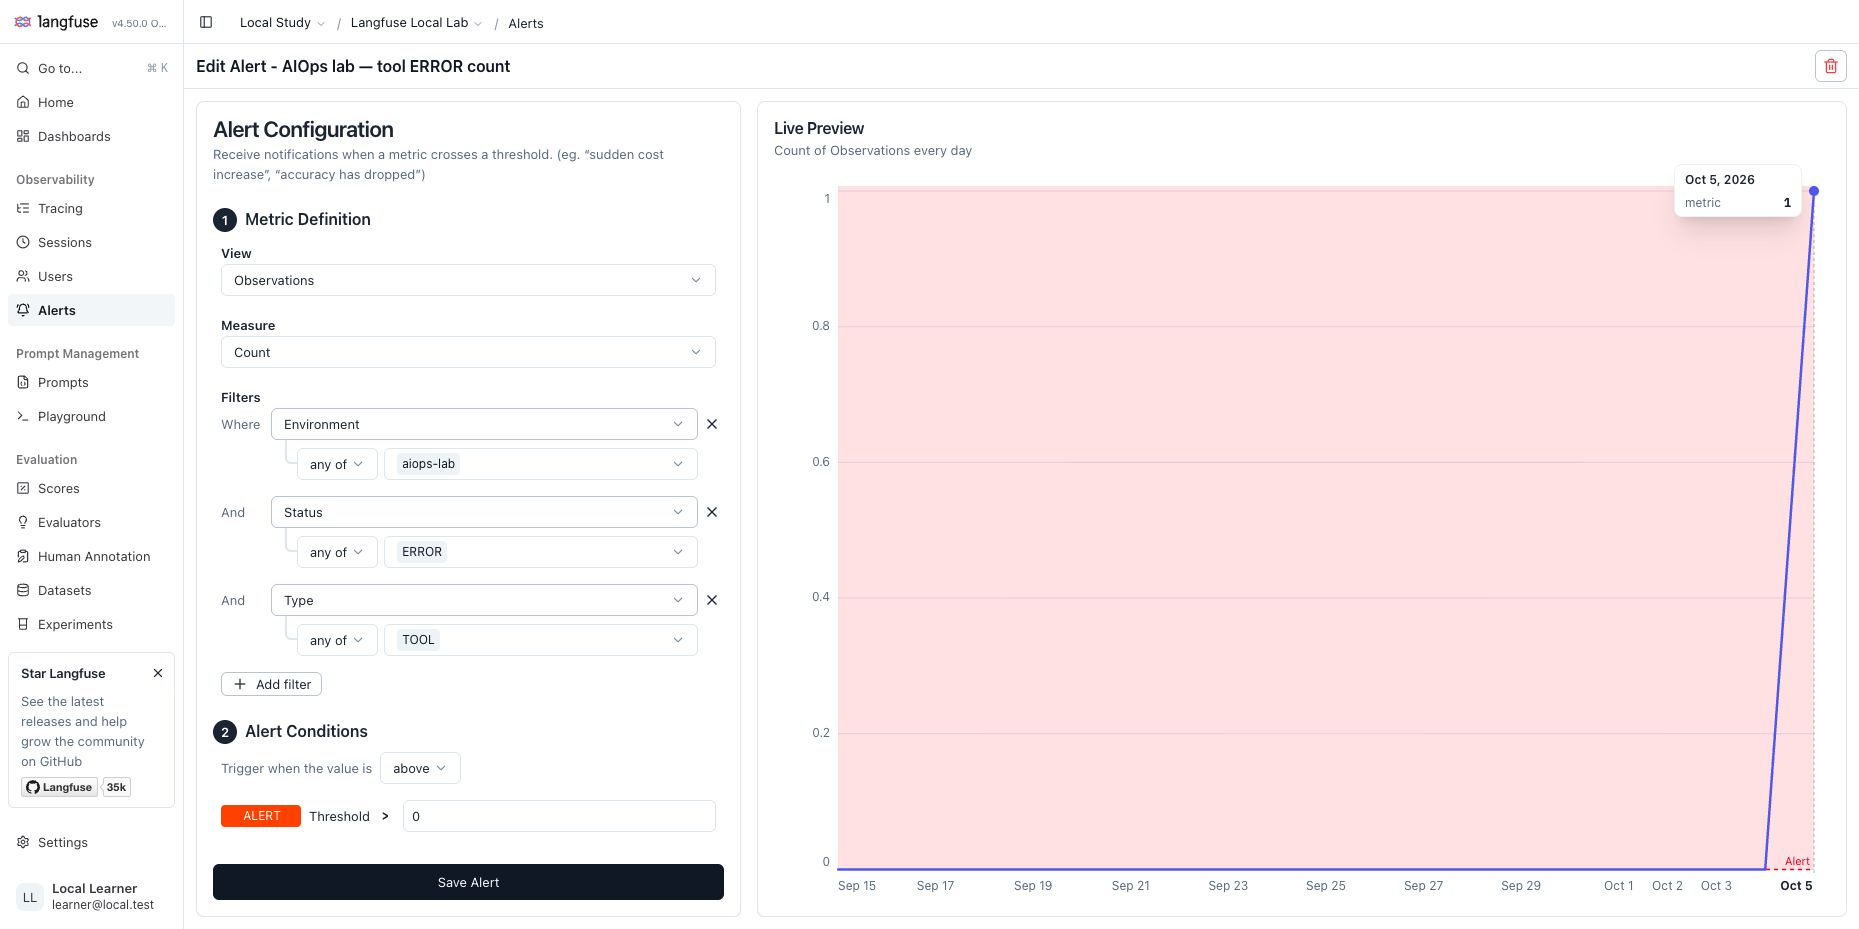Click Add filter button
This screenshot has height=929, width=1859.
tap(271, 684)
